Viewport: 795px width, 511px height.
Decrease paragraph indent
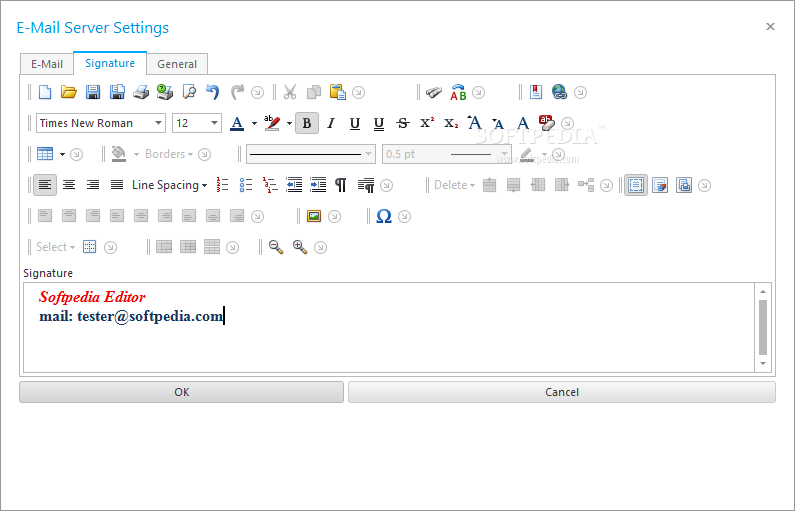click(294, 185)
